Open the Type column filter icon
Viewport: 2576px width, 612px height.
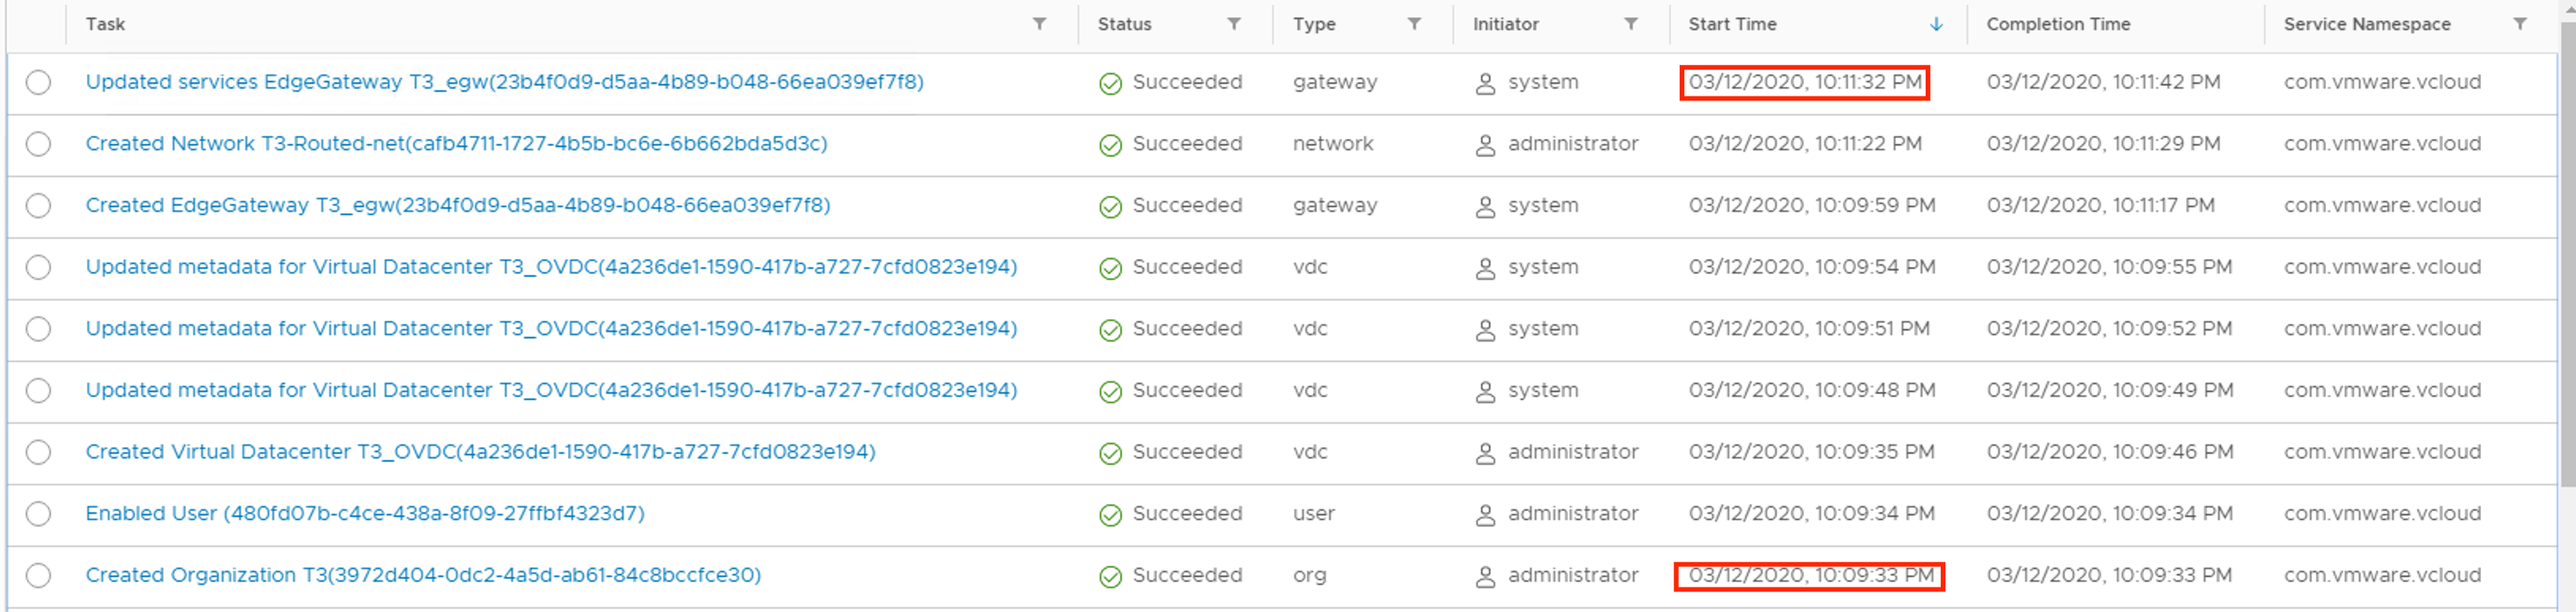[x=1414, y=24]
